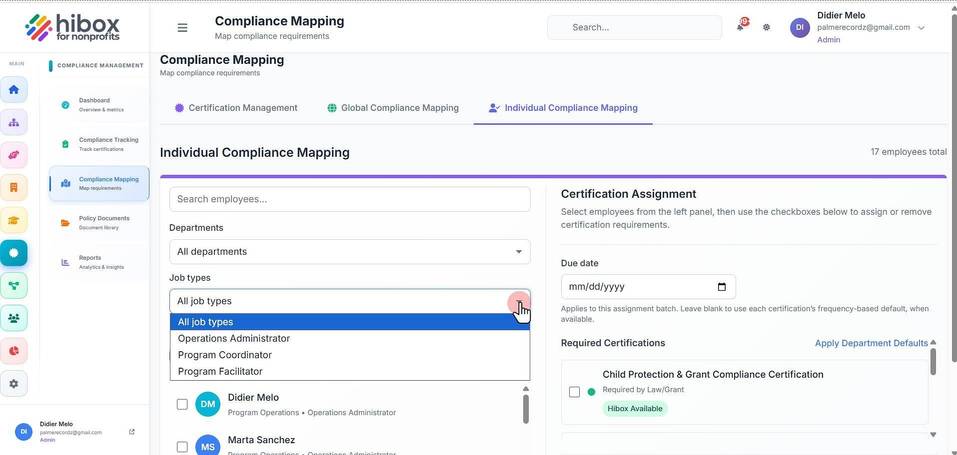The width and height of the screenshot is (957, 455).
Task: Open the notifications bell
Action: [741, 26]
